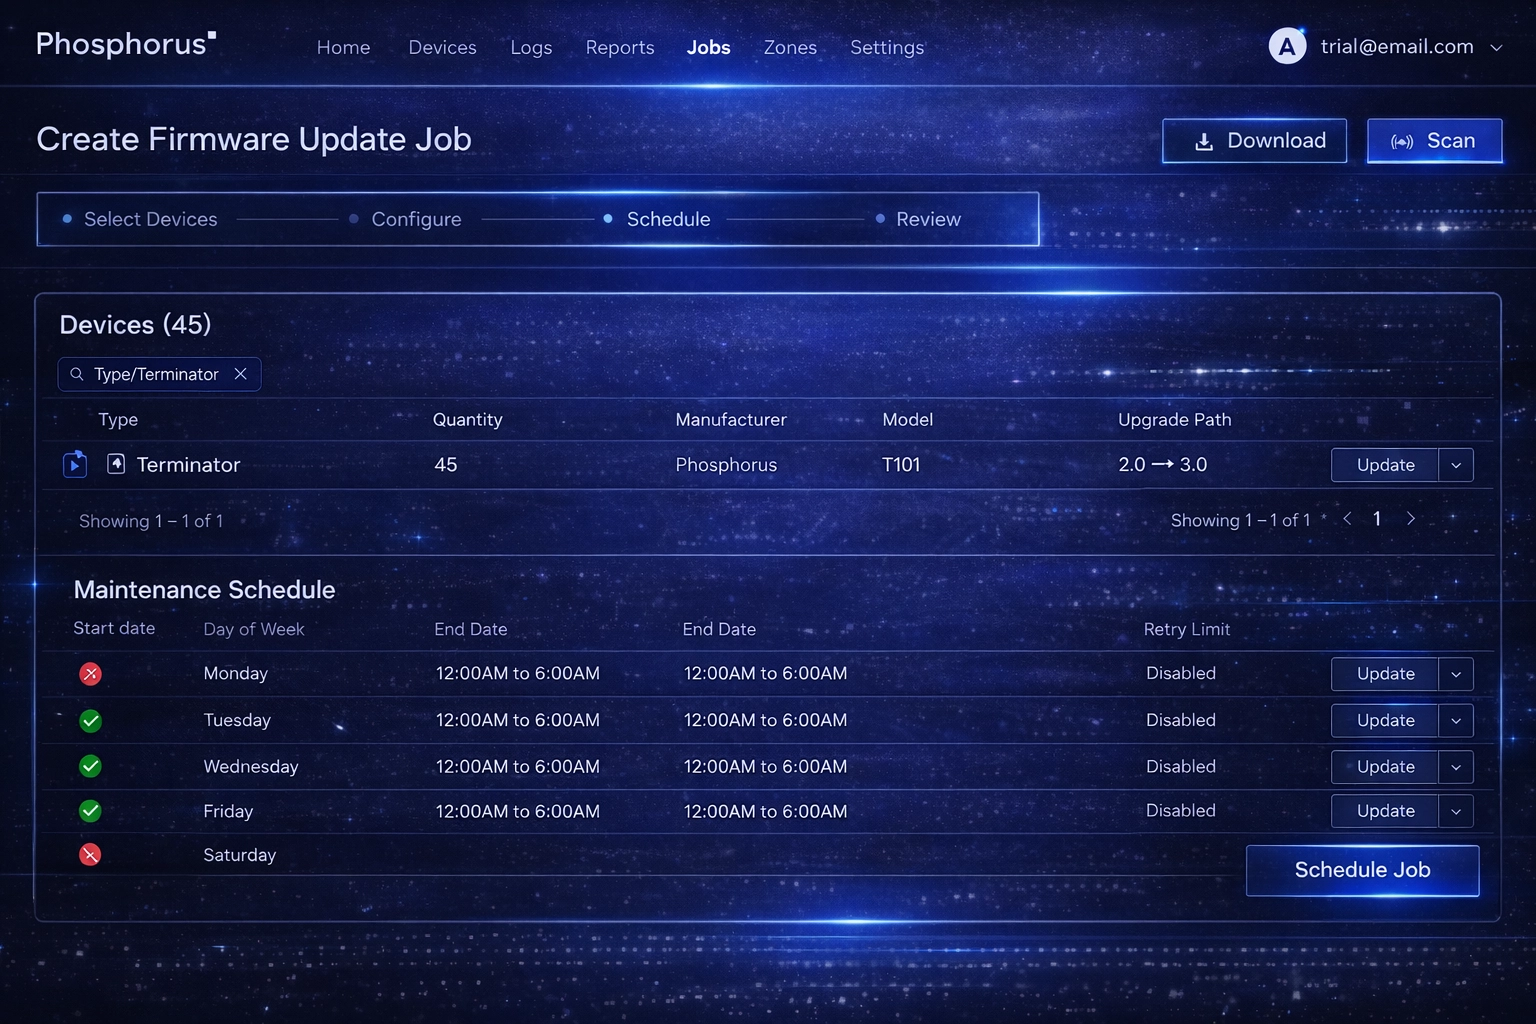
Task: Switch to the Devices navigation tab
Action: point(442,47)
